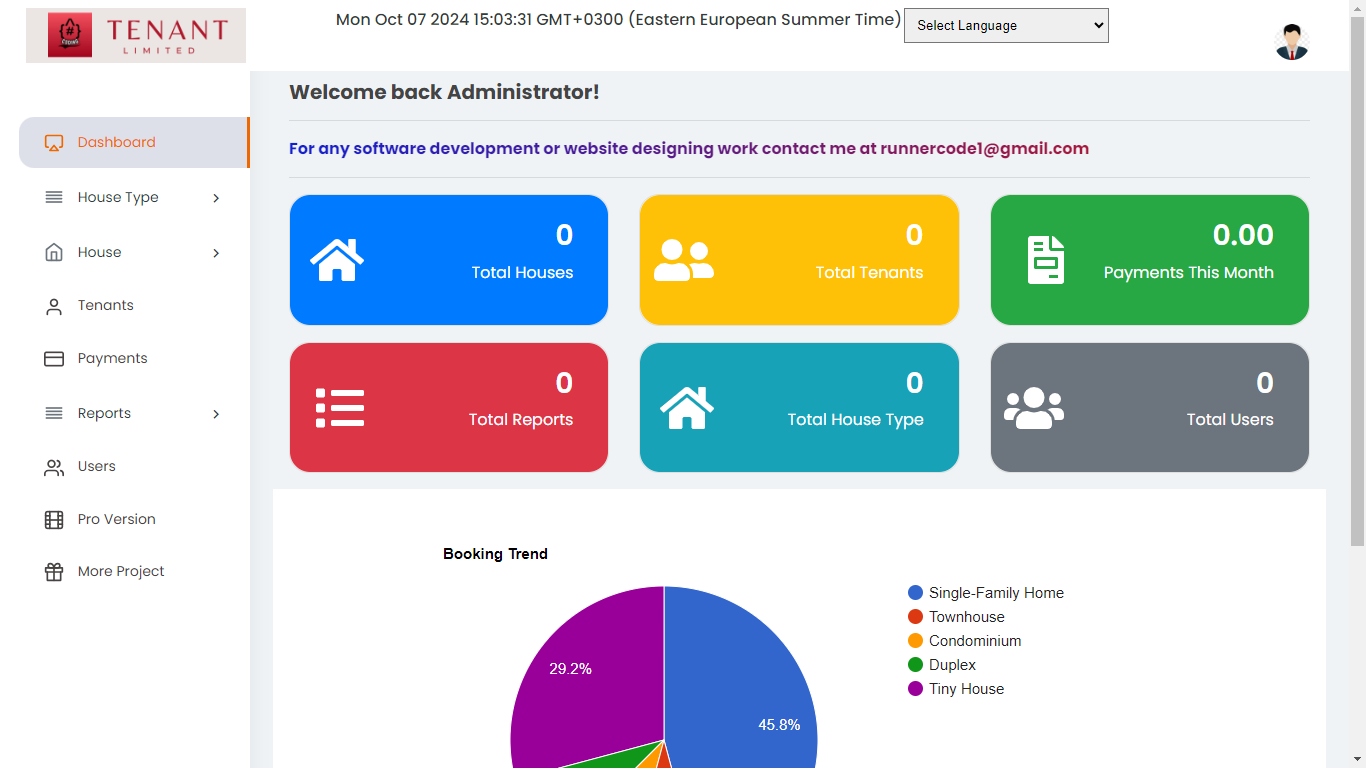This screenshot has height=768, width=1366.
Task: Expand the Reports submenu chevron
Action: coord(216,414)
